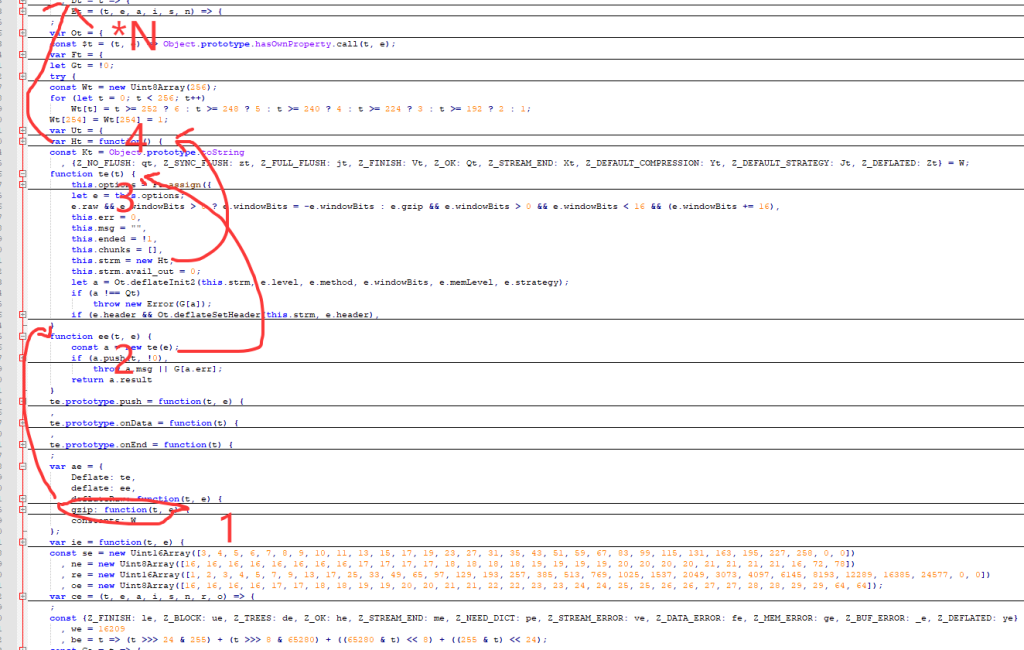1024x650 pixels.
Task: Expand folded 'te.prototype.onData' function
Action: 23,423
